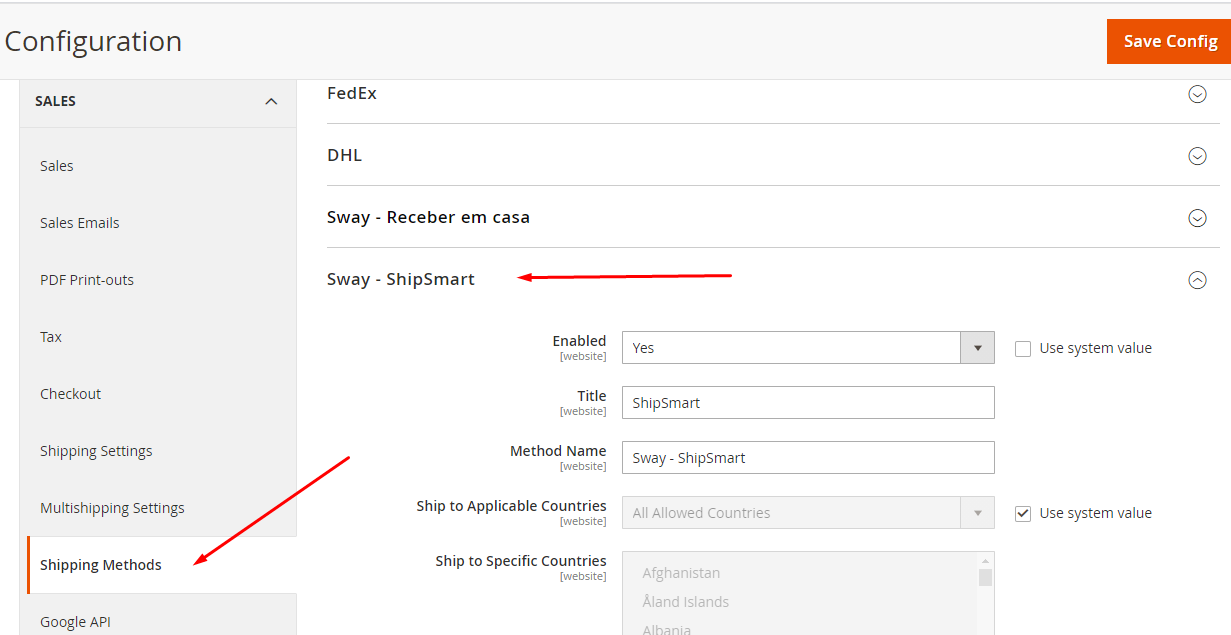Collapse Sway - ShipSmart chevron icon
1231x635 pixels.
click(x=1197, y=280)
